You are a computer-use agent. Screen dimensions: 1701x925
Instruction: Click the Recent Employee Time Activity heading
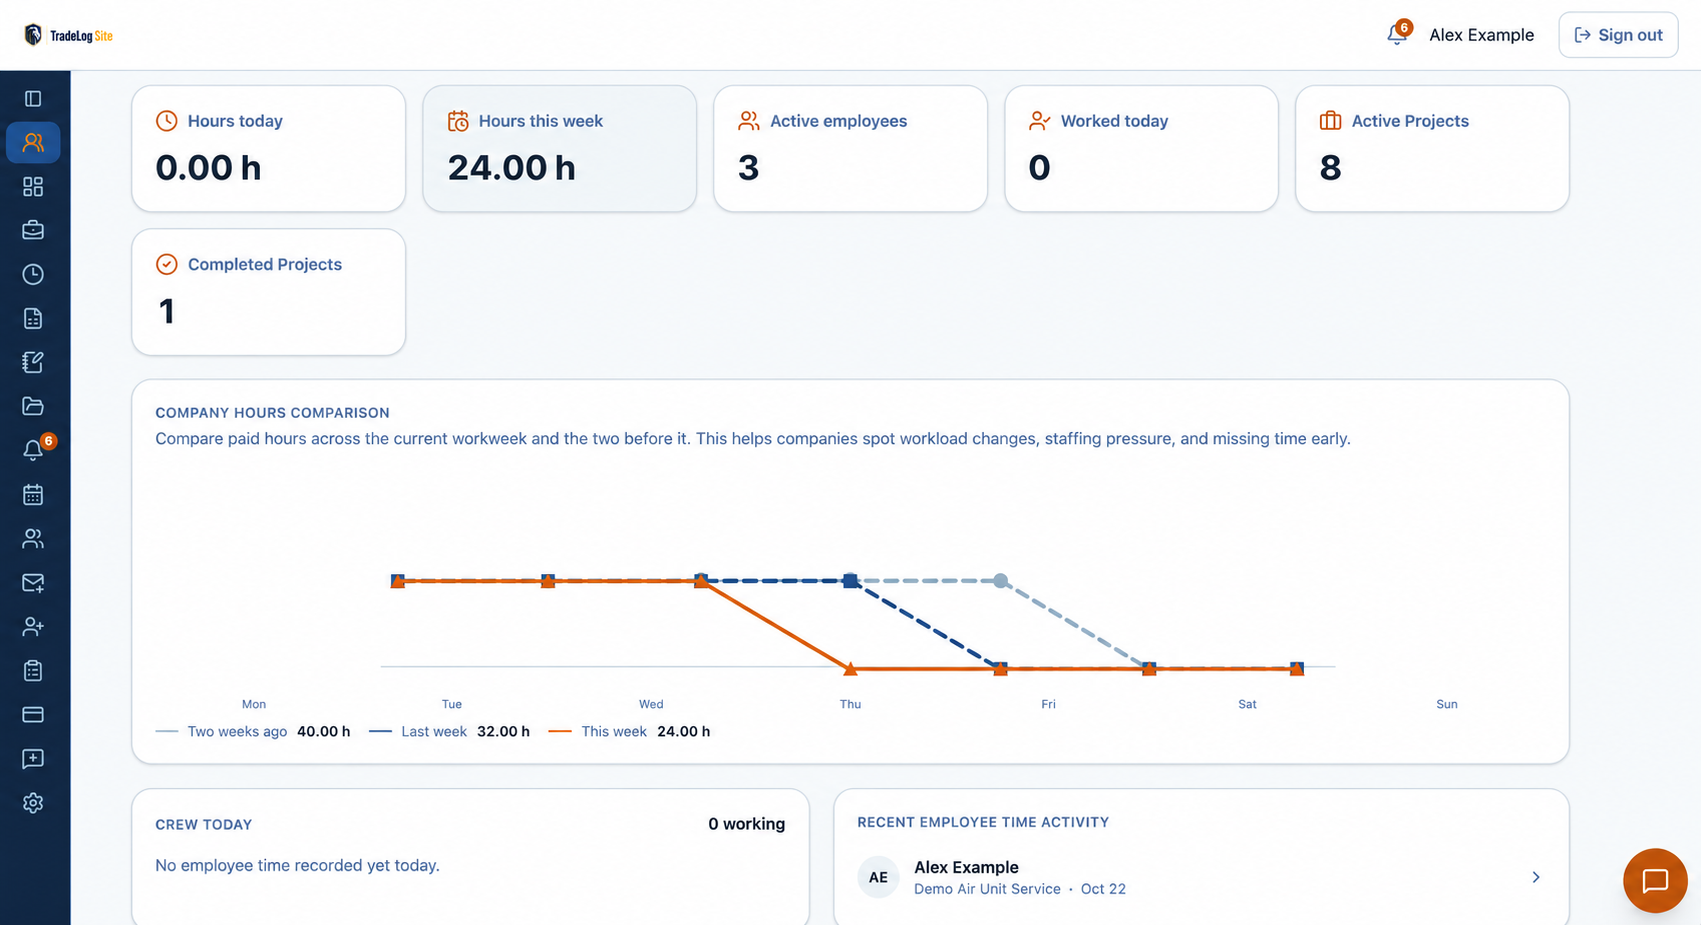(x=983, y=822)
